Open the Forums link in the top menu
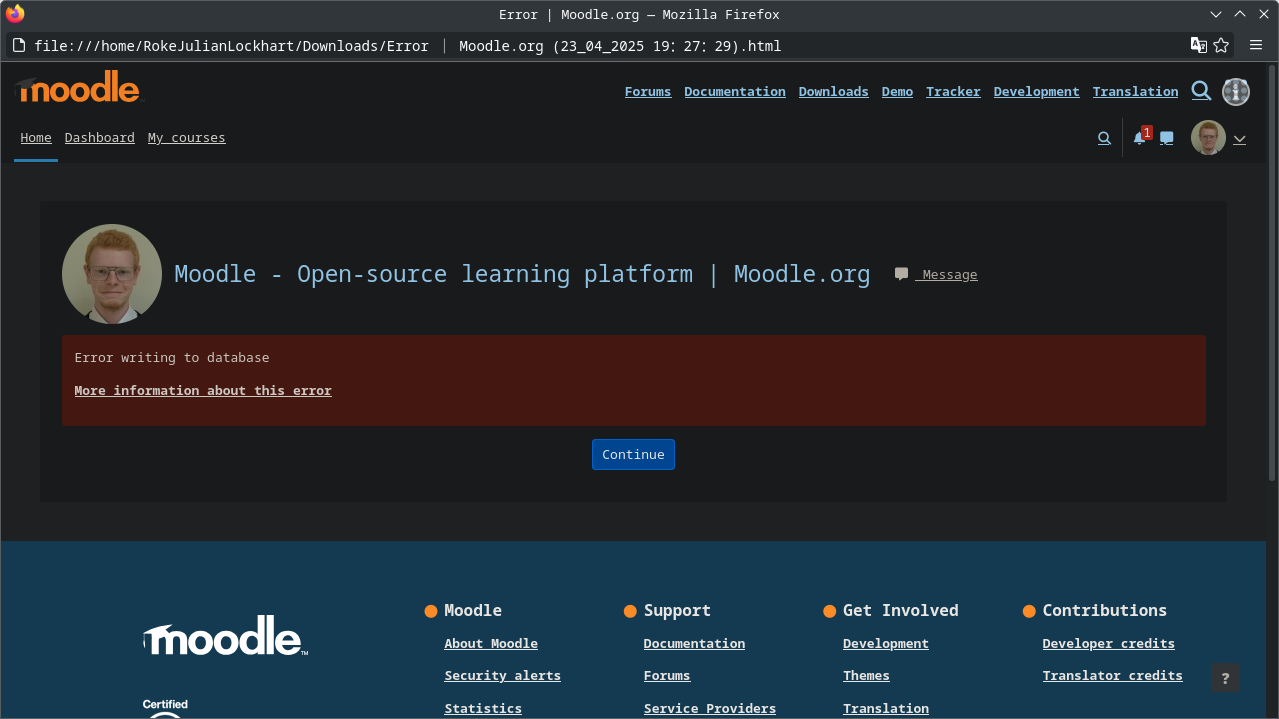This screenshot has width=1279, height=719. point(648,92)
